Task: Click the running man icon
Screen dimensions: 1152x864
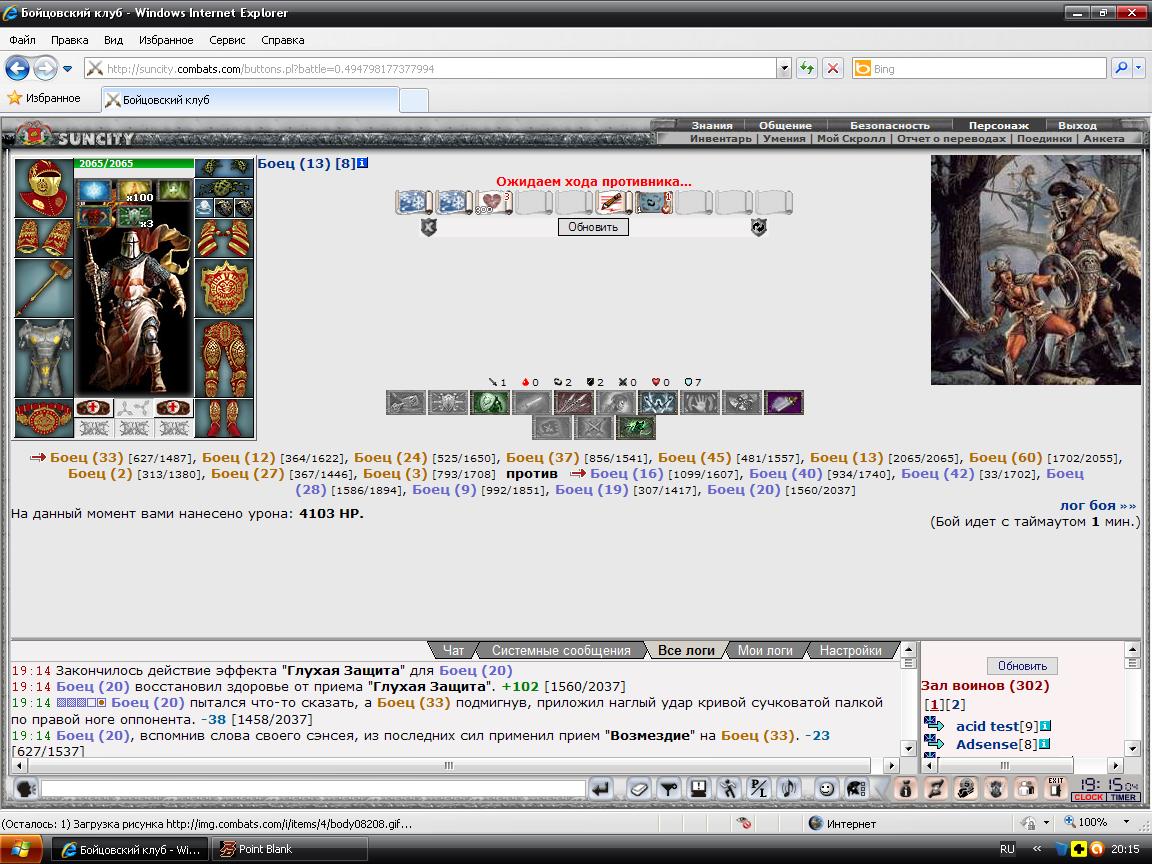Action: 728,789
